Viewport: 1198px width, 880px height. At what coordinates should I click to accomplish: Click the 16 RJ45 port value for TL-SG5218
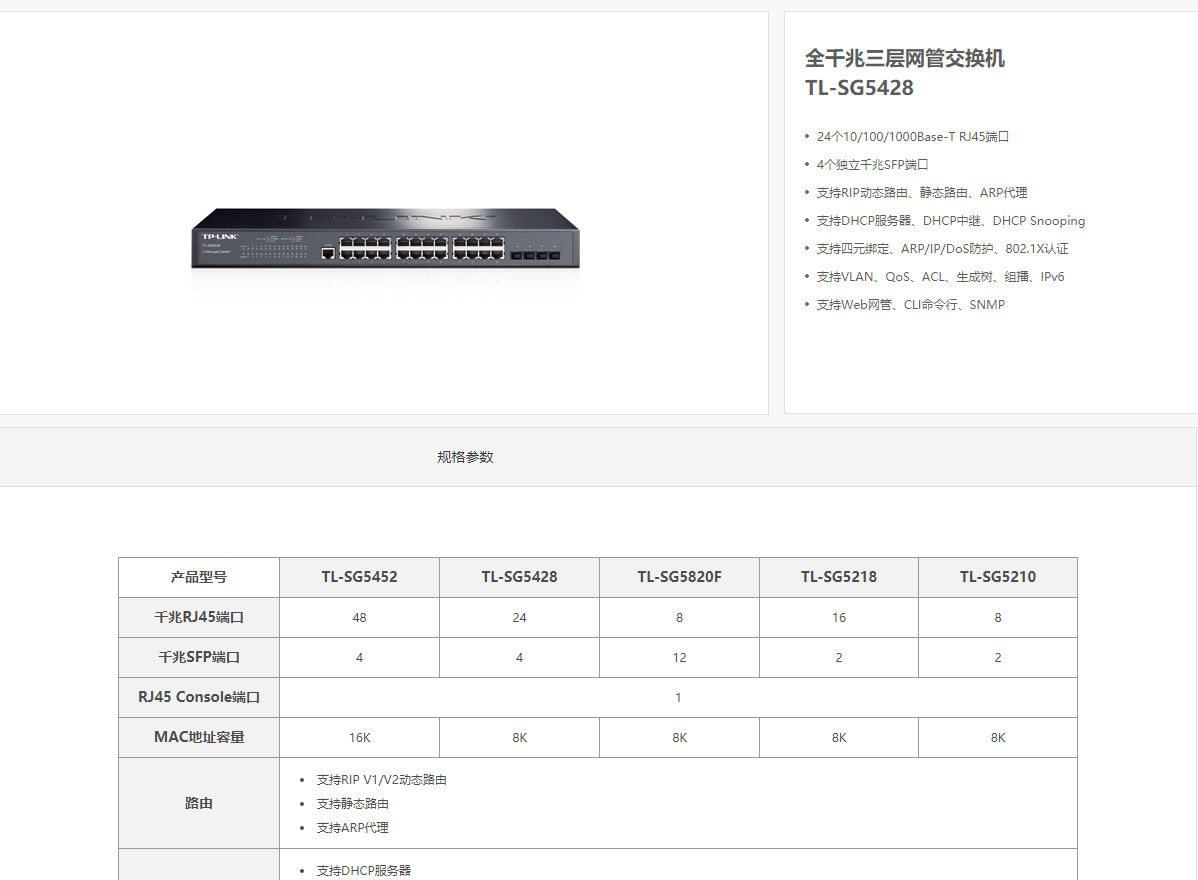pos(839,617)
